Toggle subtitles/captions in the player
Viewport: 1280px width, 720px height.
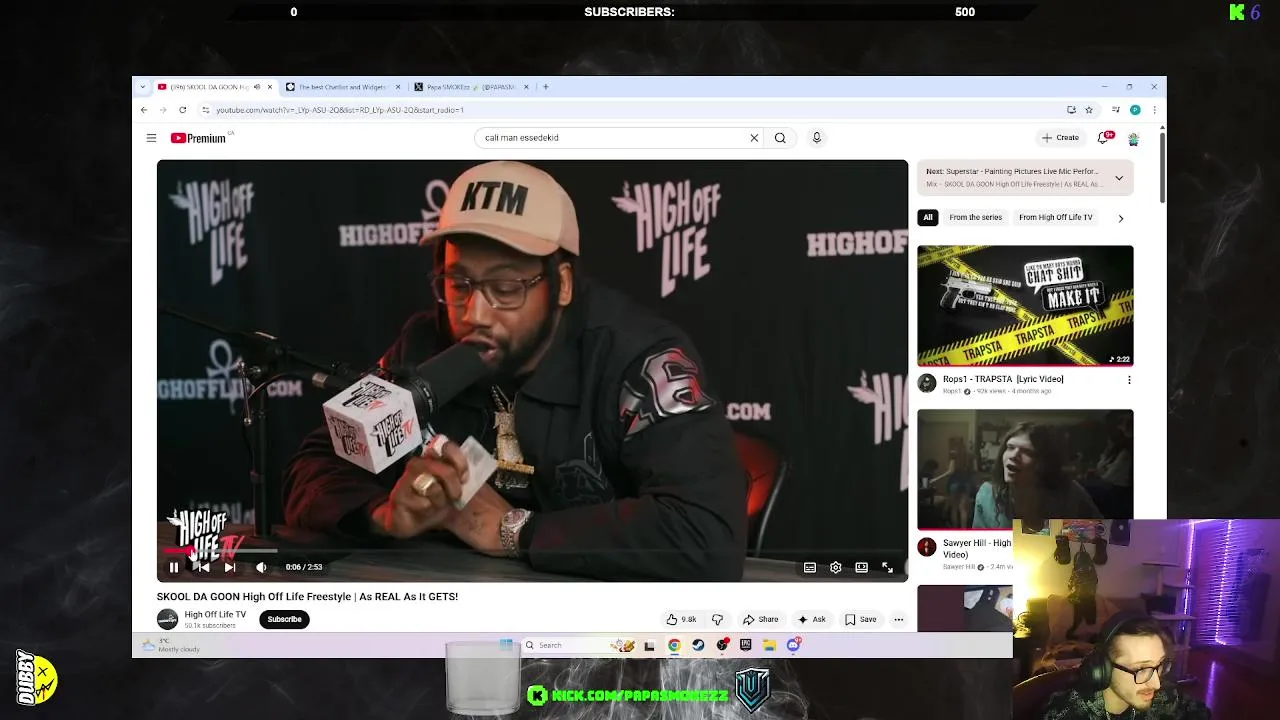810,567
